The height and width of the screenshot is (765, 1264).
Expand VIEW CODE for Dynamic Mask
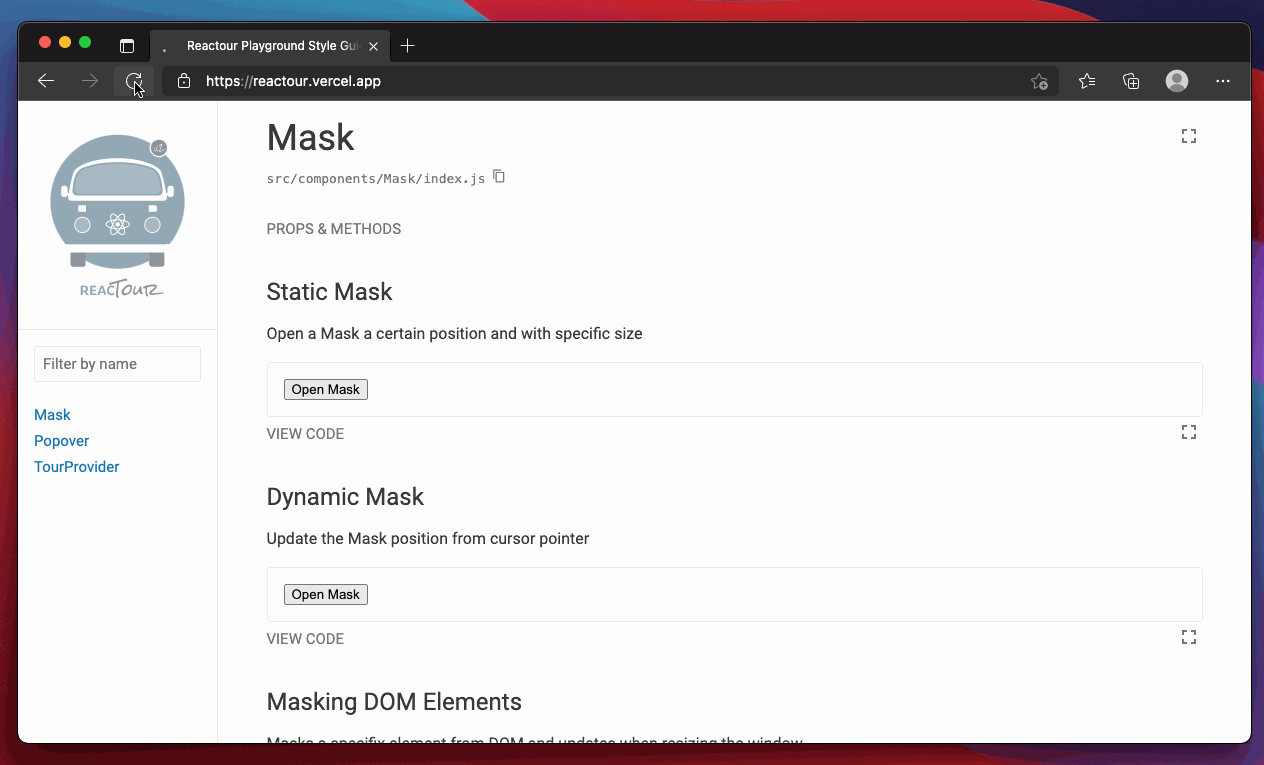point(305,639)
